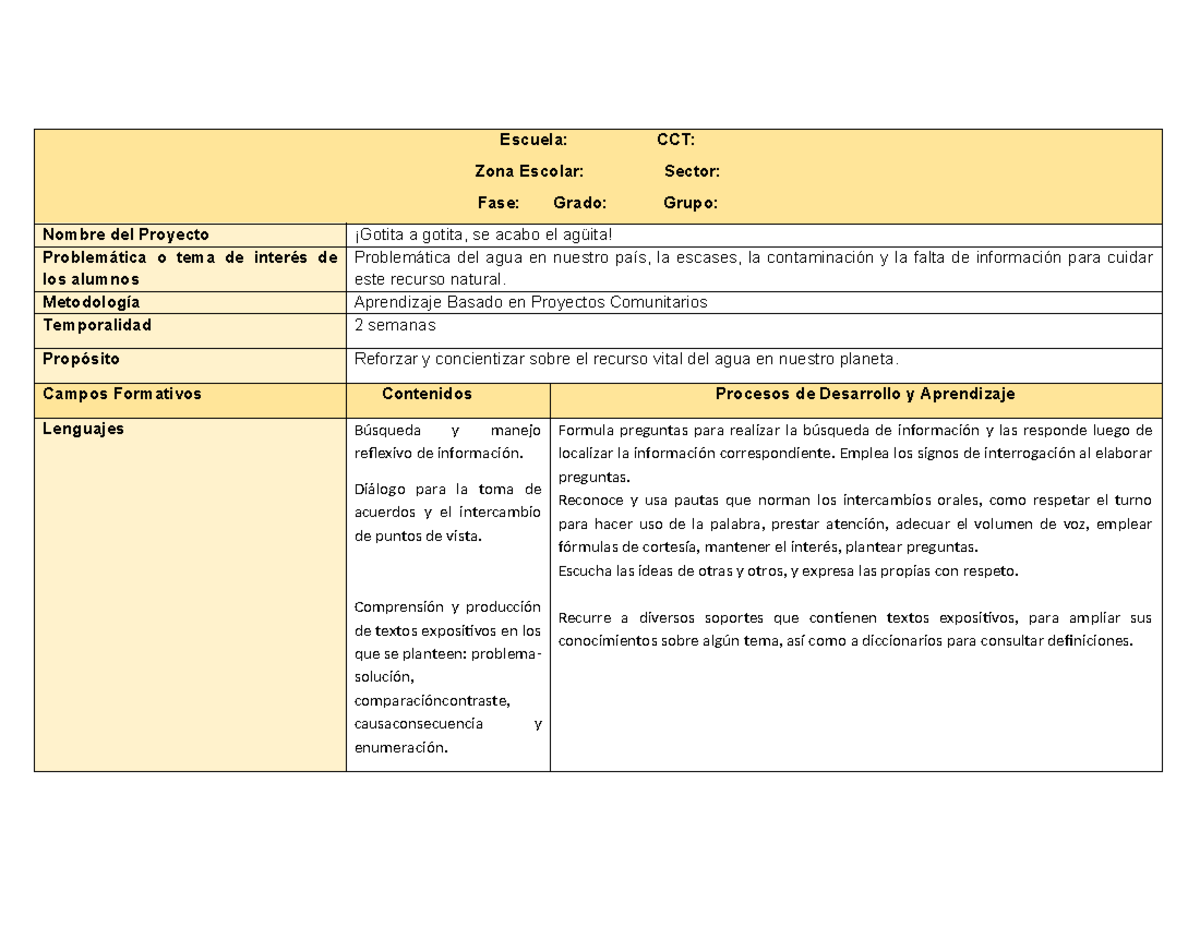This screenshot has height=927, width=1200.
Task: Select the Propósito row label
Action: click(x=190, y=364)
